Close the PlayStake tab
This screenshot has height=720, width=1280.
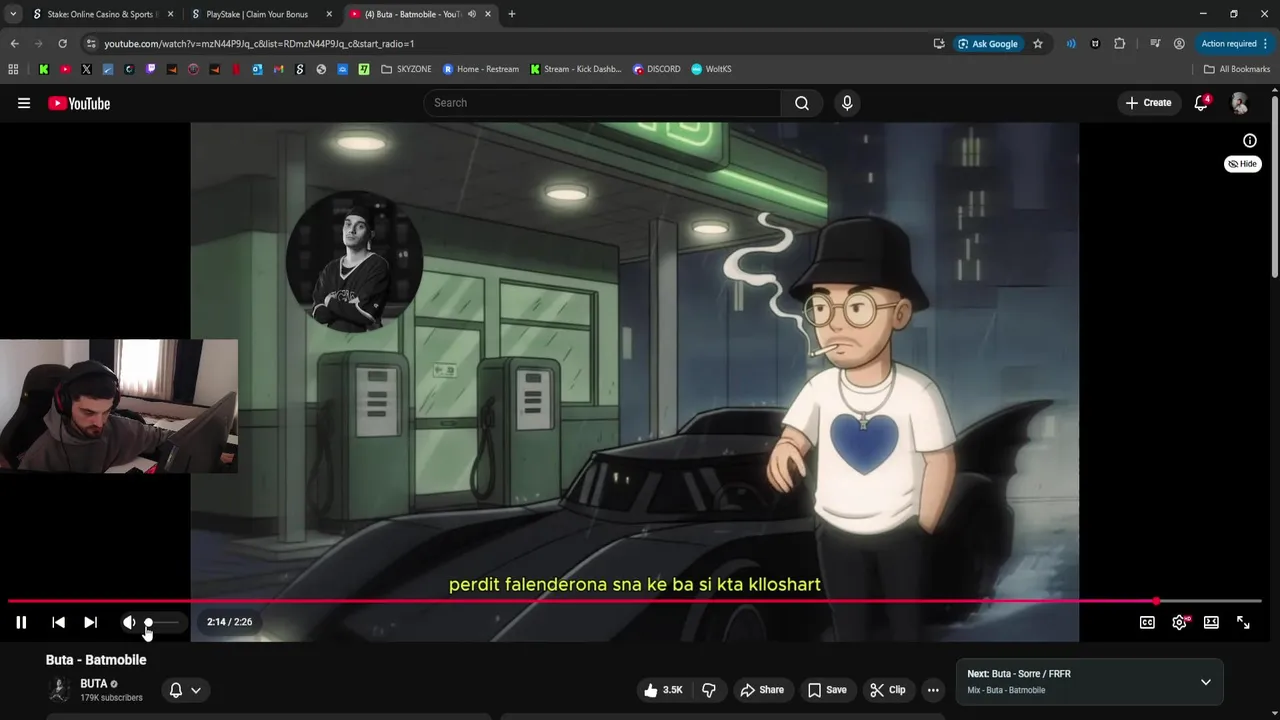click(x=329, y=14)
